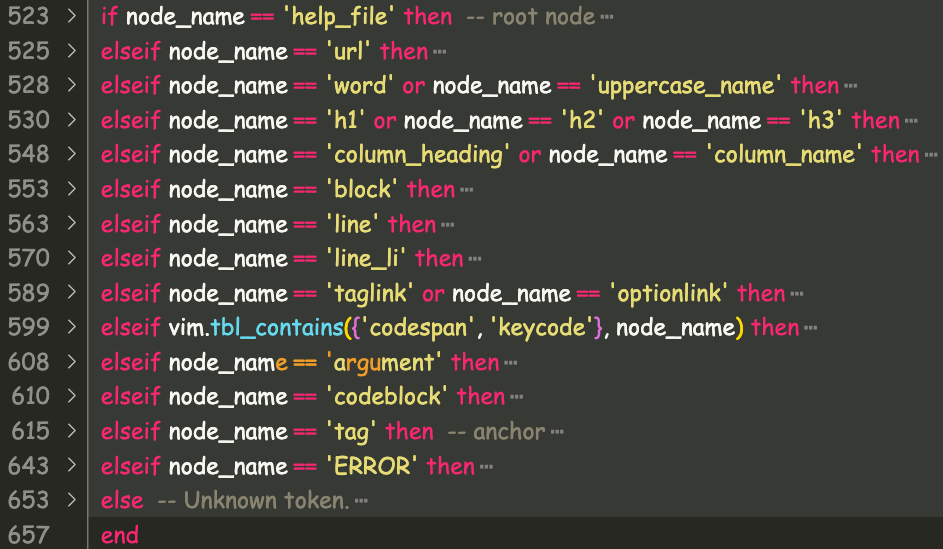The height and width of the screenshot is (549, 943).
Task: Click line number 657 in the gutter
Action: (x=28, y=535)
